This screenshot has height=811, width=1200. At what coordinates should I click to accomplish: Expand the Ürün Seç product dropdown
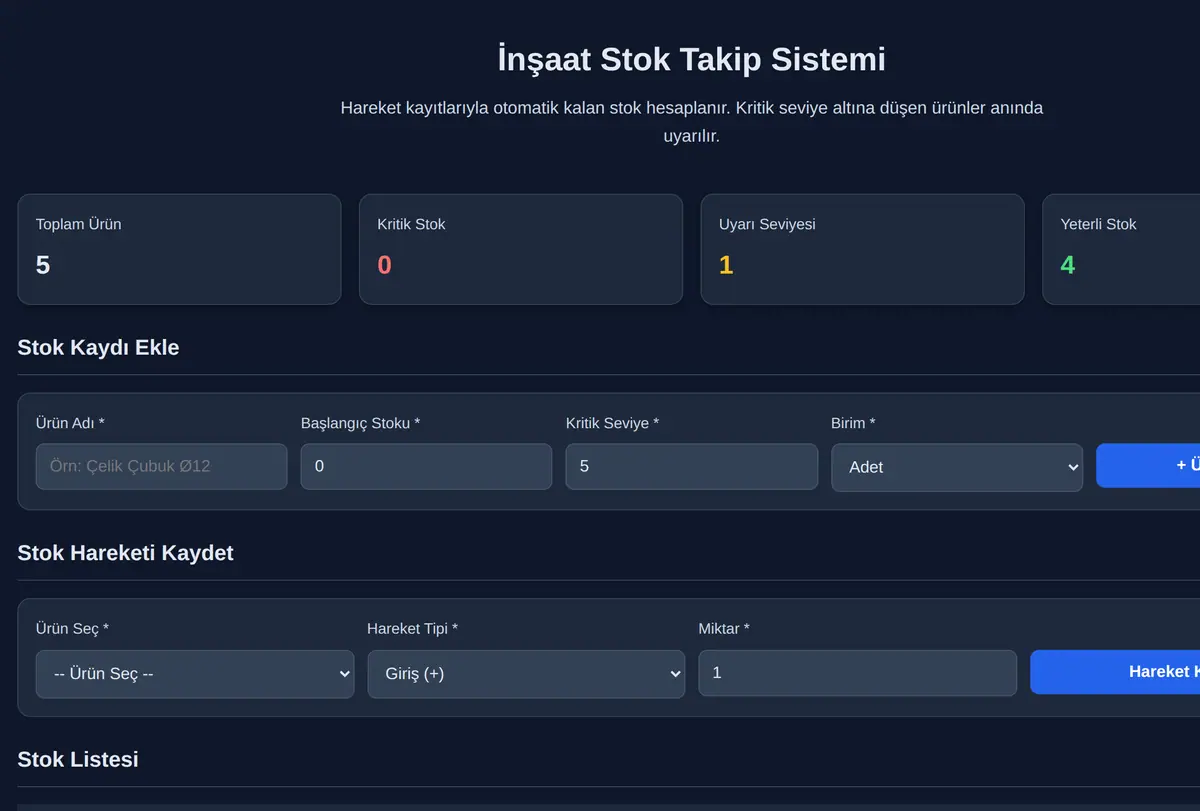pos(195,674)
